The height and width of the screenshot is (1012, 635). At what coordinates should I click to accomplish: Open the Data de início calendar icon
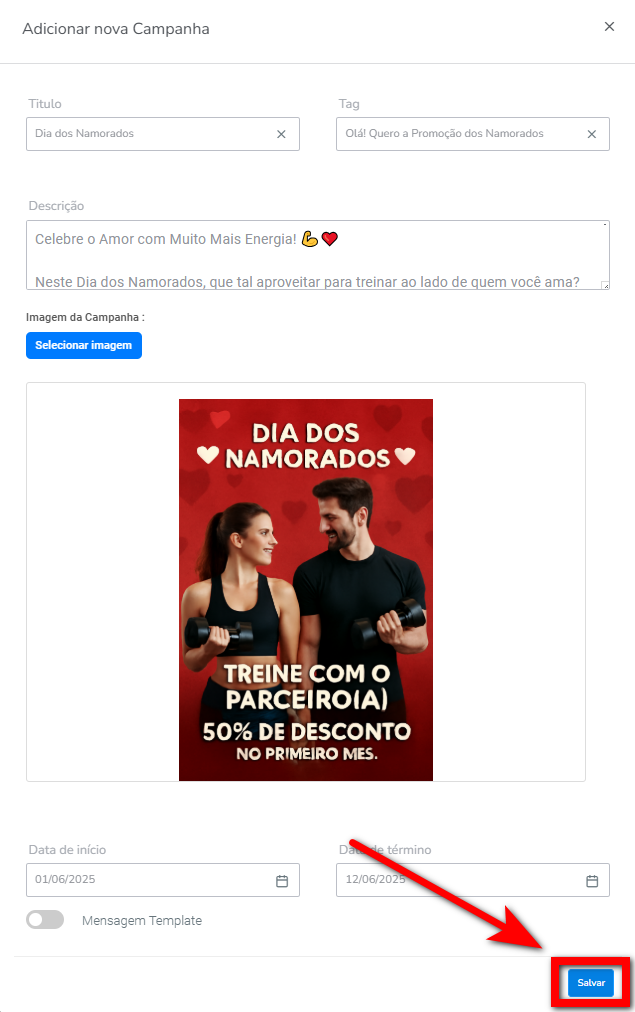coord(282,881)
